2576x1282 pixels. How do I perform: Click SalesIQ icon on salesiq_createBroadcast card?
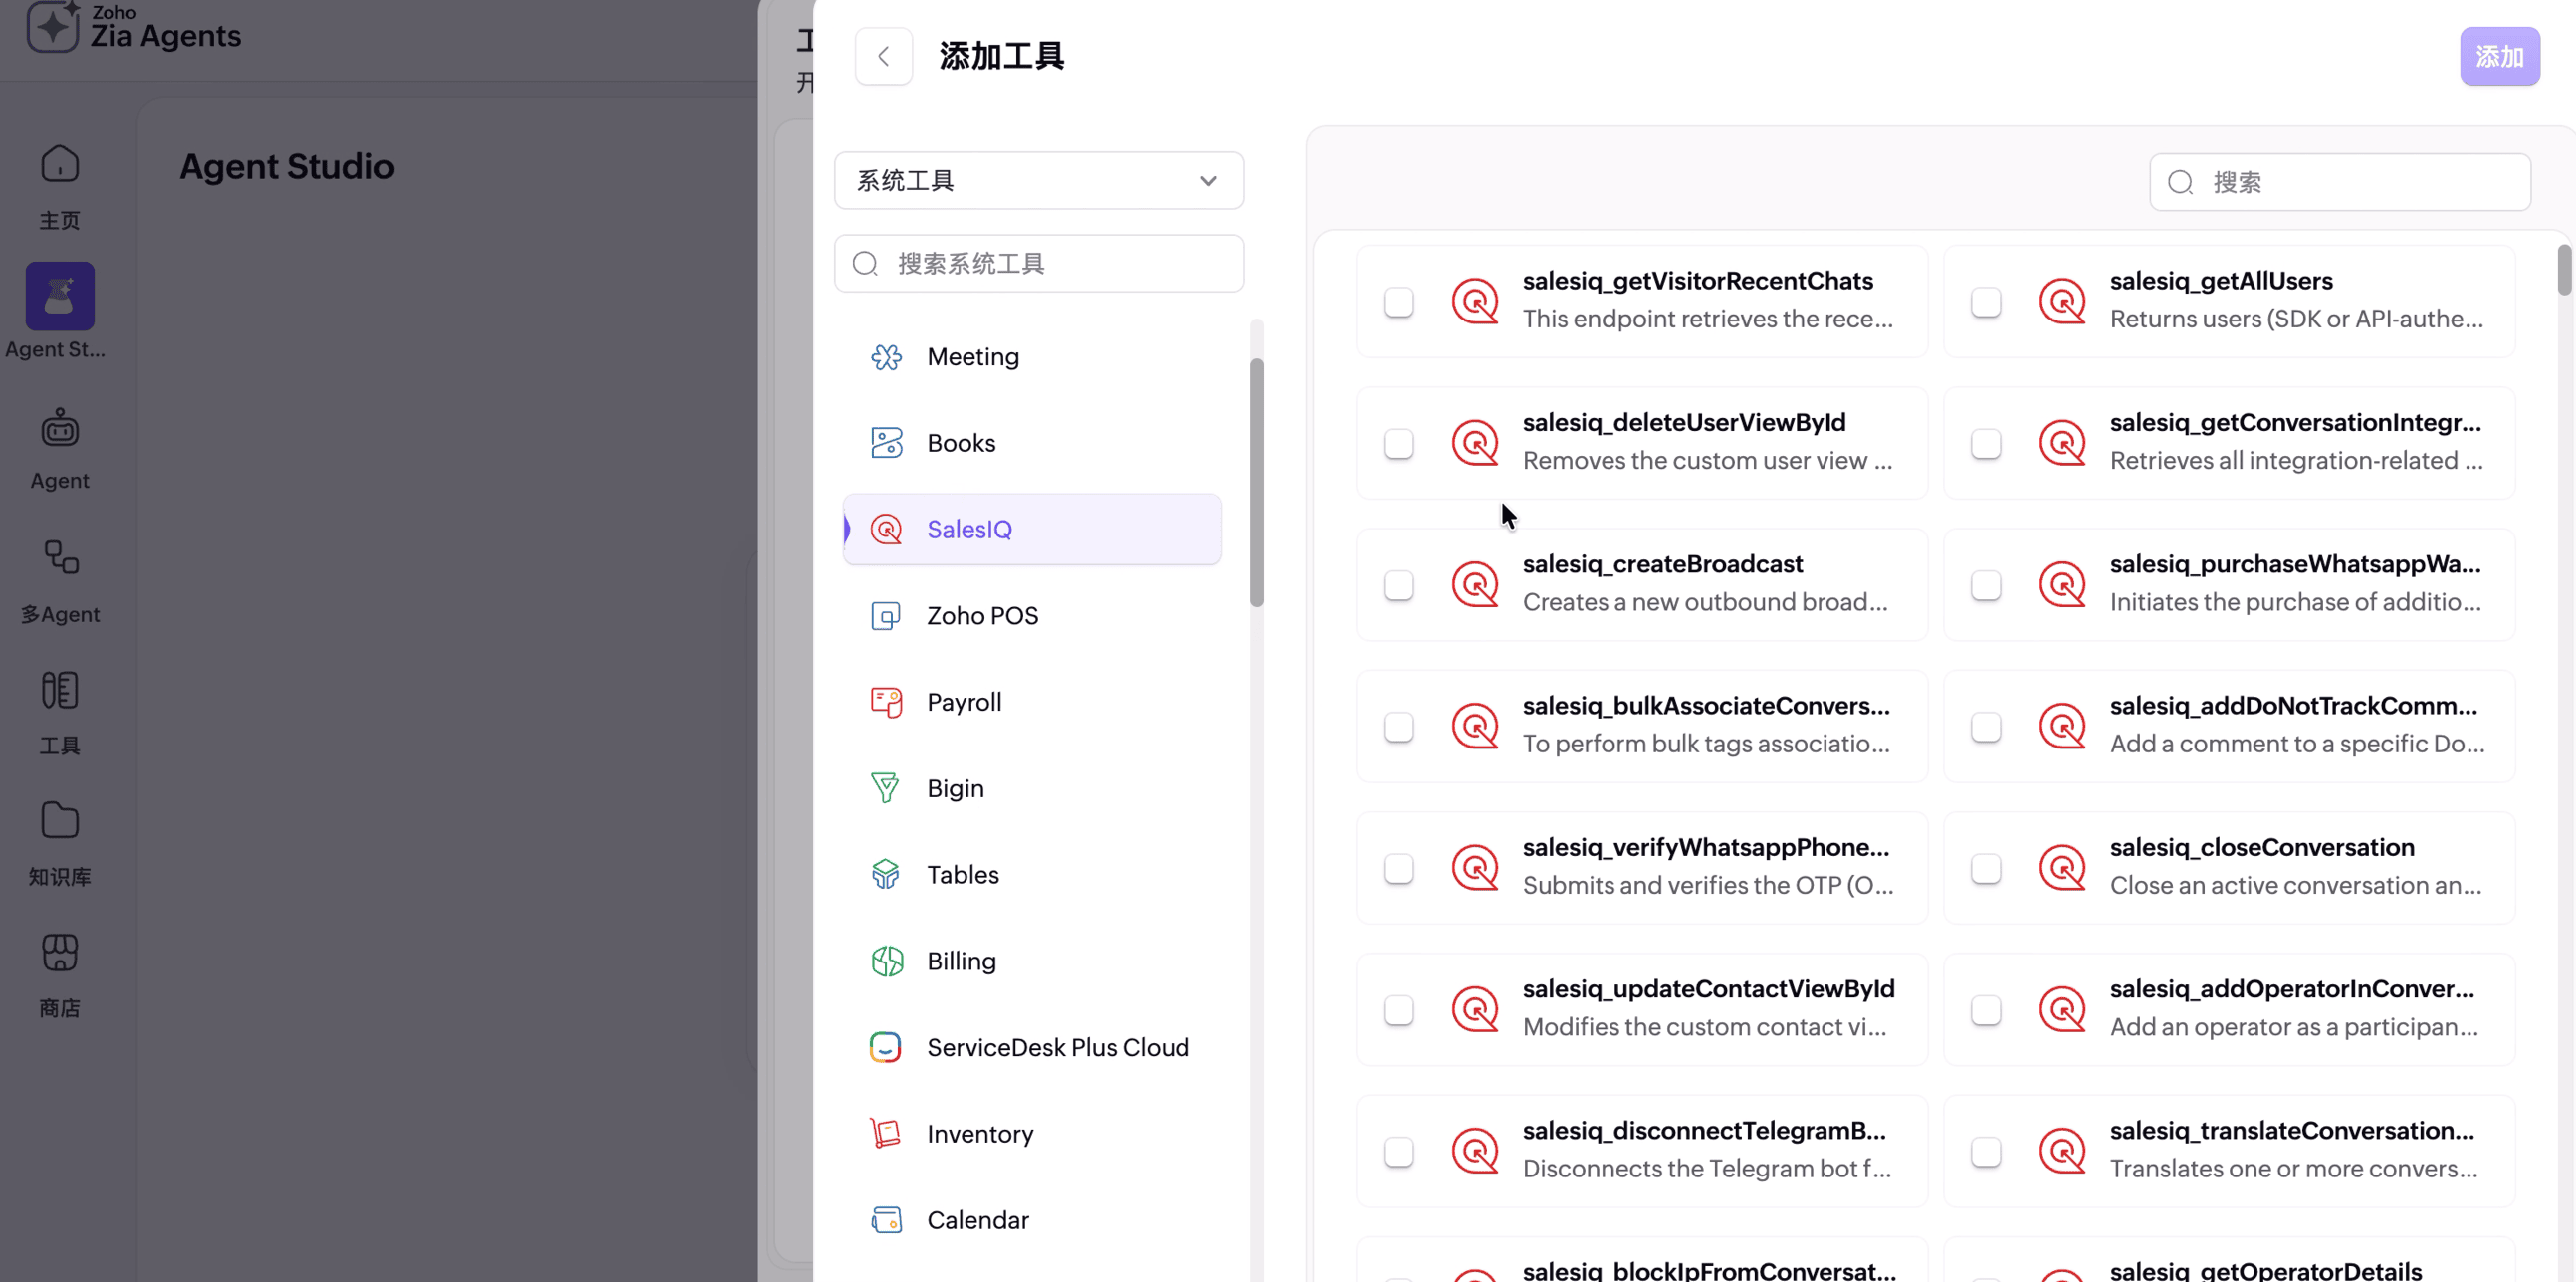click(1476, 585)
